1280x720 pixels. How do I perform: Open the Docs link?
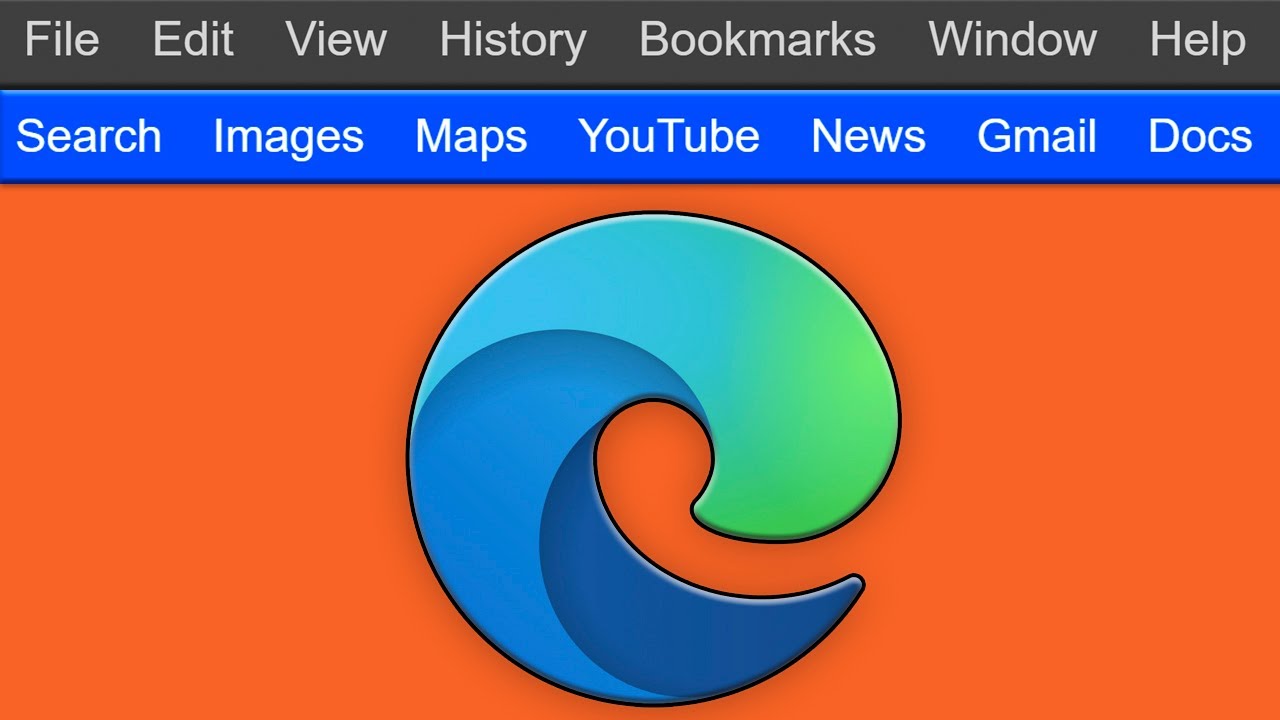click(1200, 136)
